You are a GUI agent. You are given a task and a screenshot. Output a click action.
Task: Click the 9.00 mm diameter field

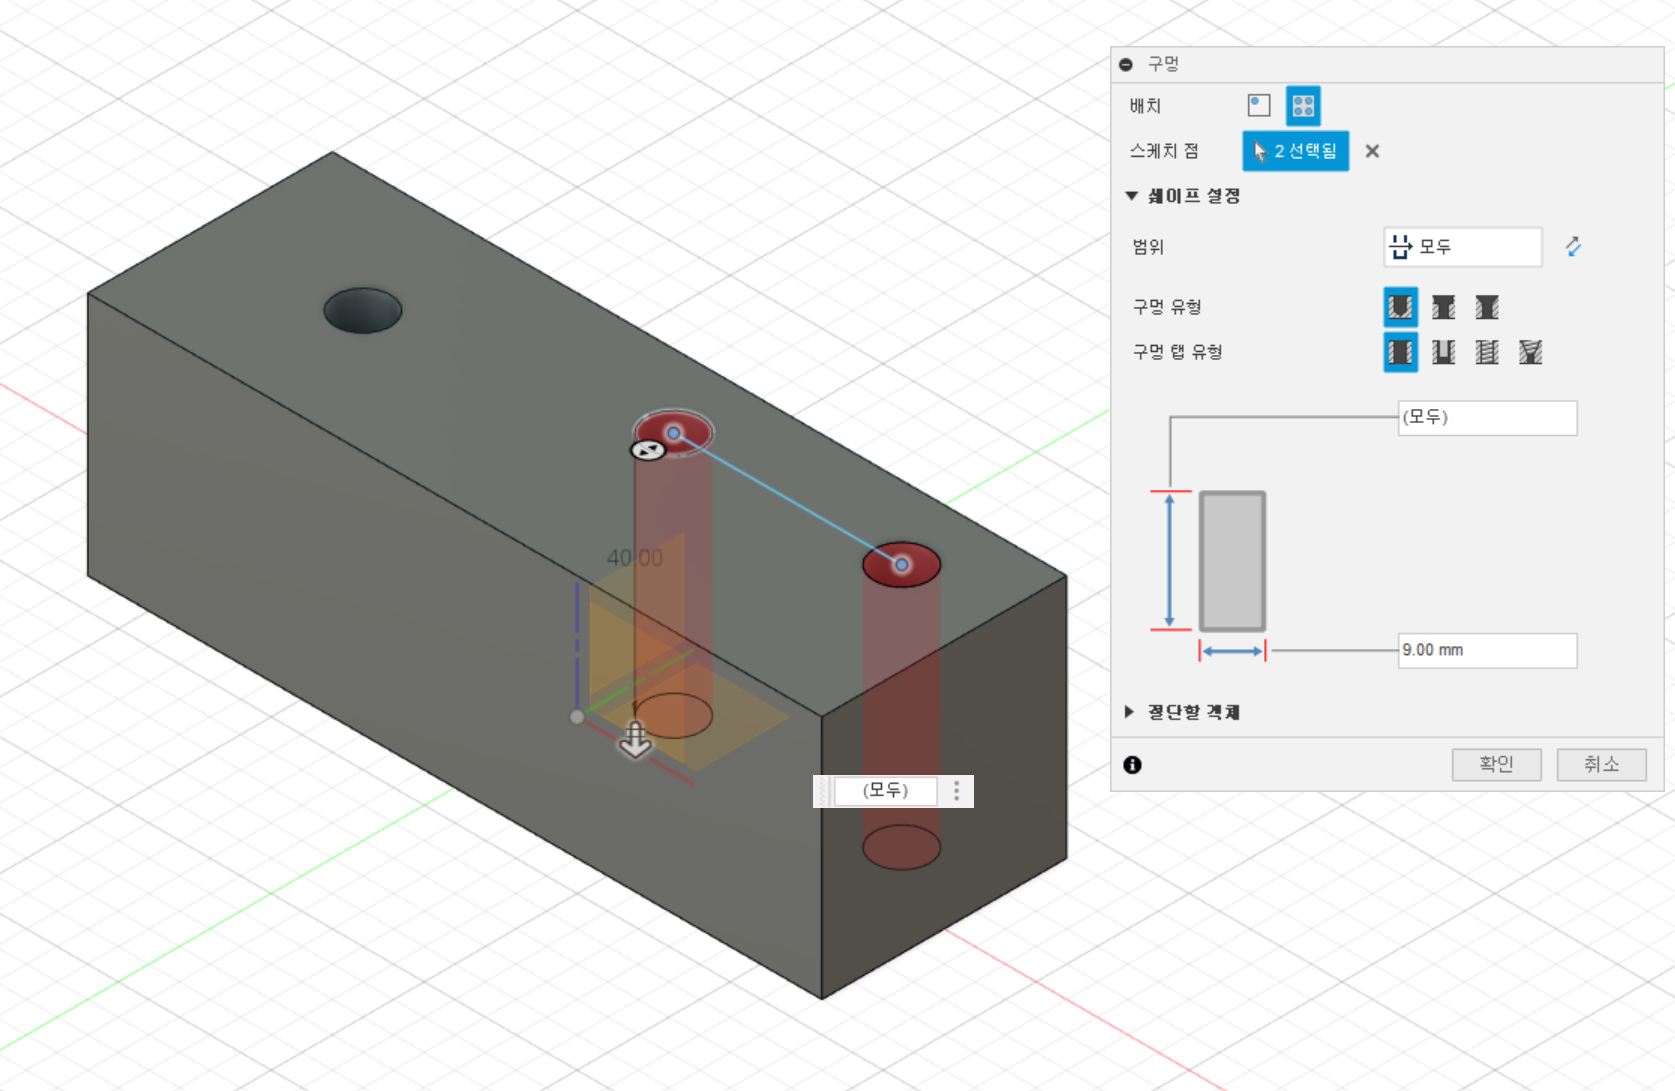click(1488, 650)
